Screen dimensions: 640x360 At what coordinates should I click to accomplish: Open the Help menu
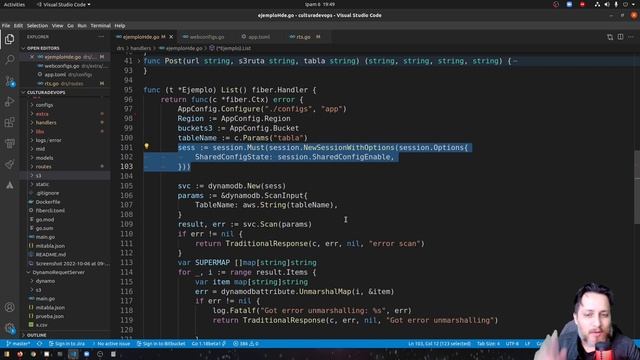point(120,26)
